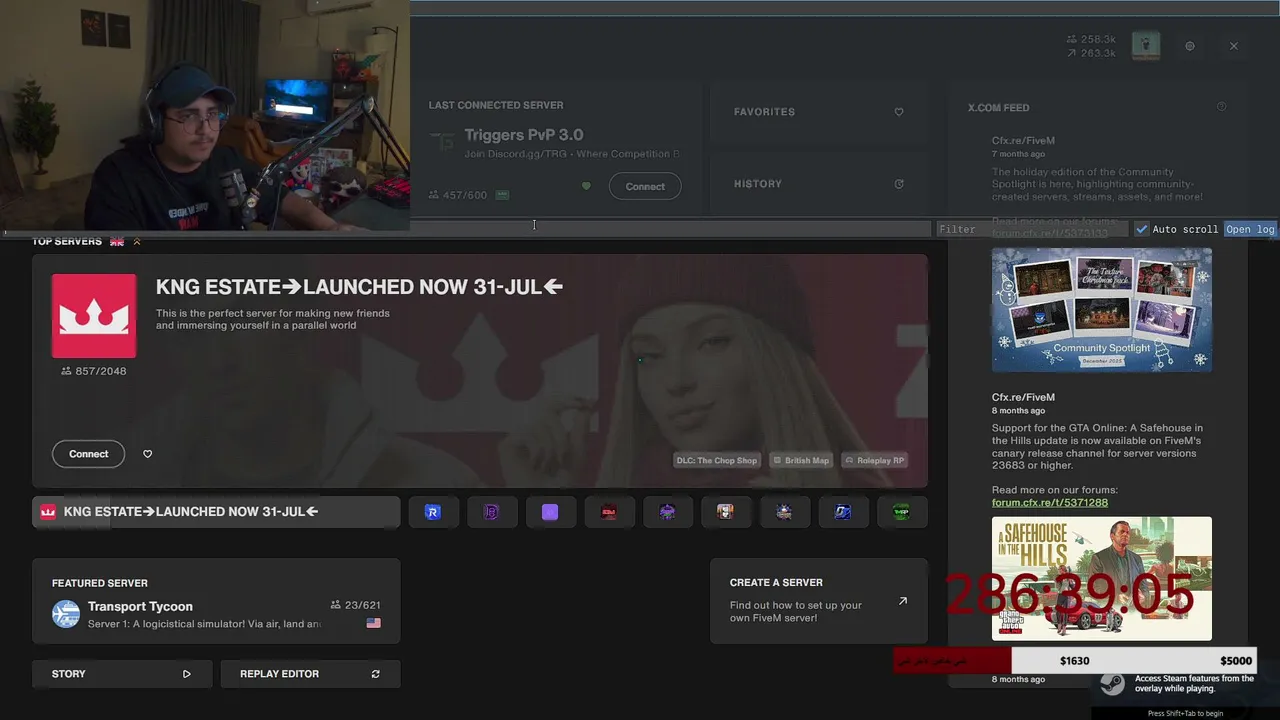Click the Cfx.re/FiveM post from 7 months ago
This screenshot has height=720, width=1280.
click(x=1023, y=141)
